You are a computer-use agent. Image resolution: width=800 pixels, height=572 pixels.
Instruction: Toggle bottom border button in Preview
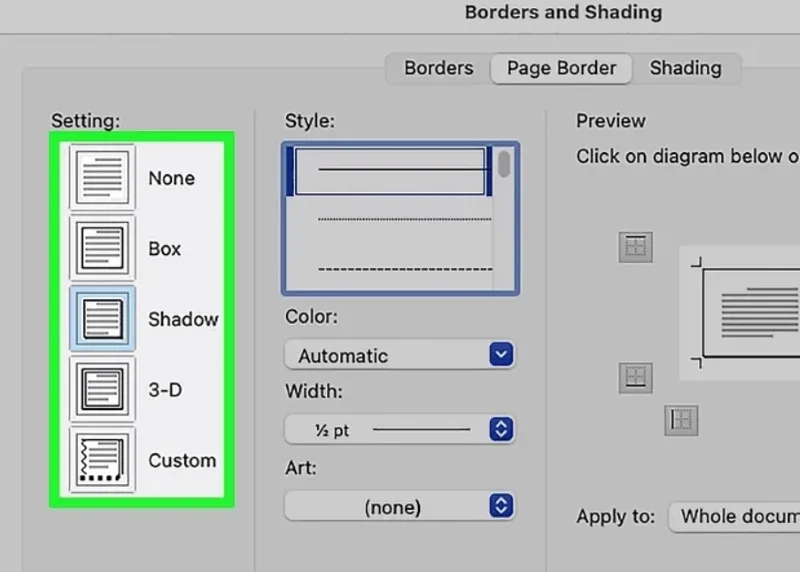635,378
